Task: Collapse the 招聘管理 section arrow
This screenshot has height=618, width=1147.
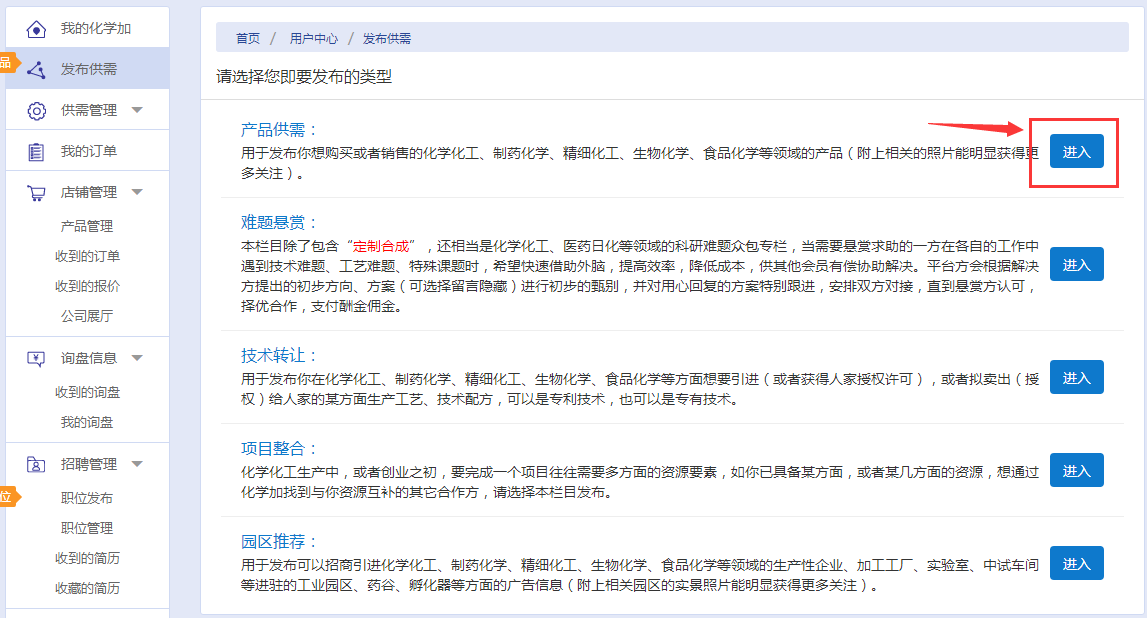Action: 137,464
